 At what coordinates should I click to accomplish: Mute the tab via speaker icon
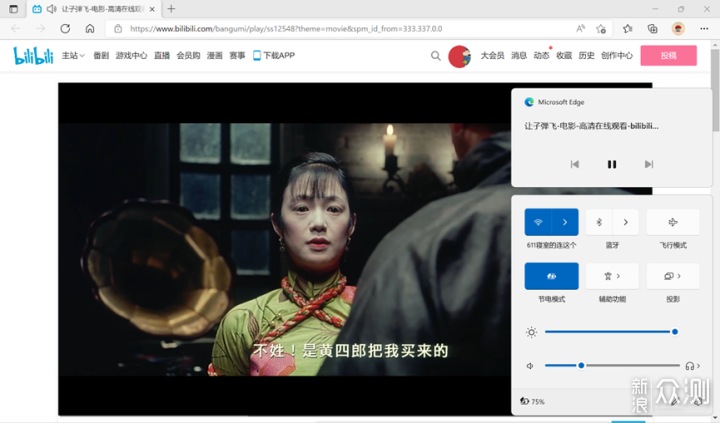51,9
